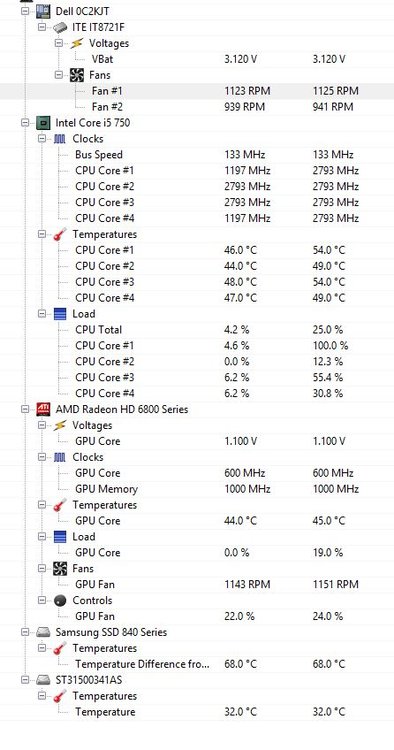Click the Samsung SSD 840 drive icon
This screenshot has height=750, width=394.
coord(44,632)
